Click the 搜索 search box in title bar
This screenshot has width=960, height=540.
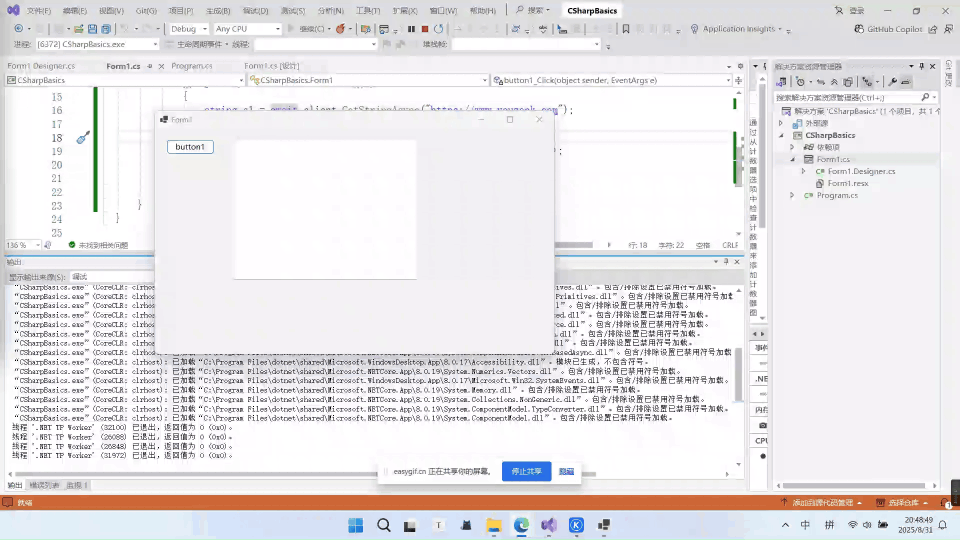pos(533,10)
